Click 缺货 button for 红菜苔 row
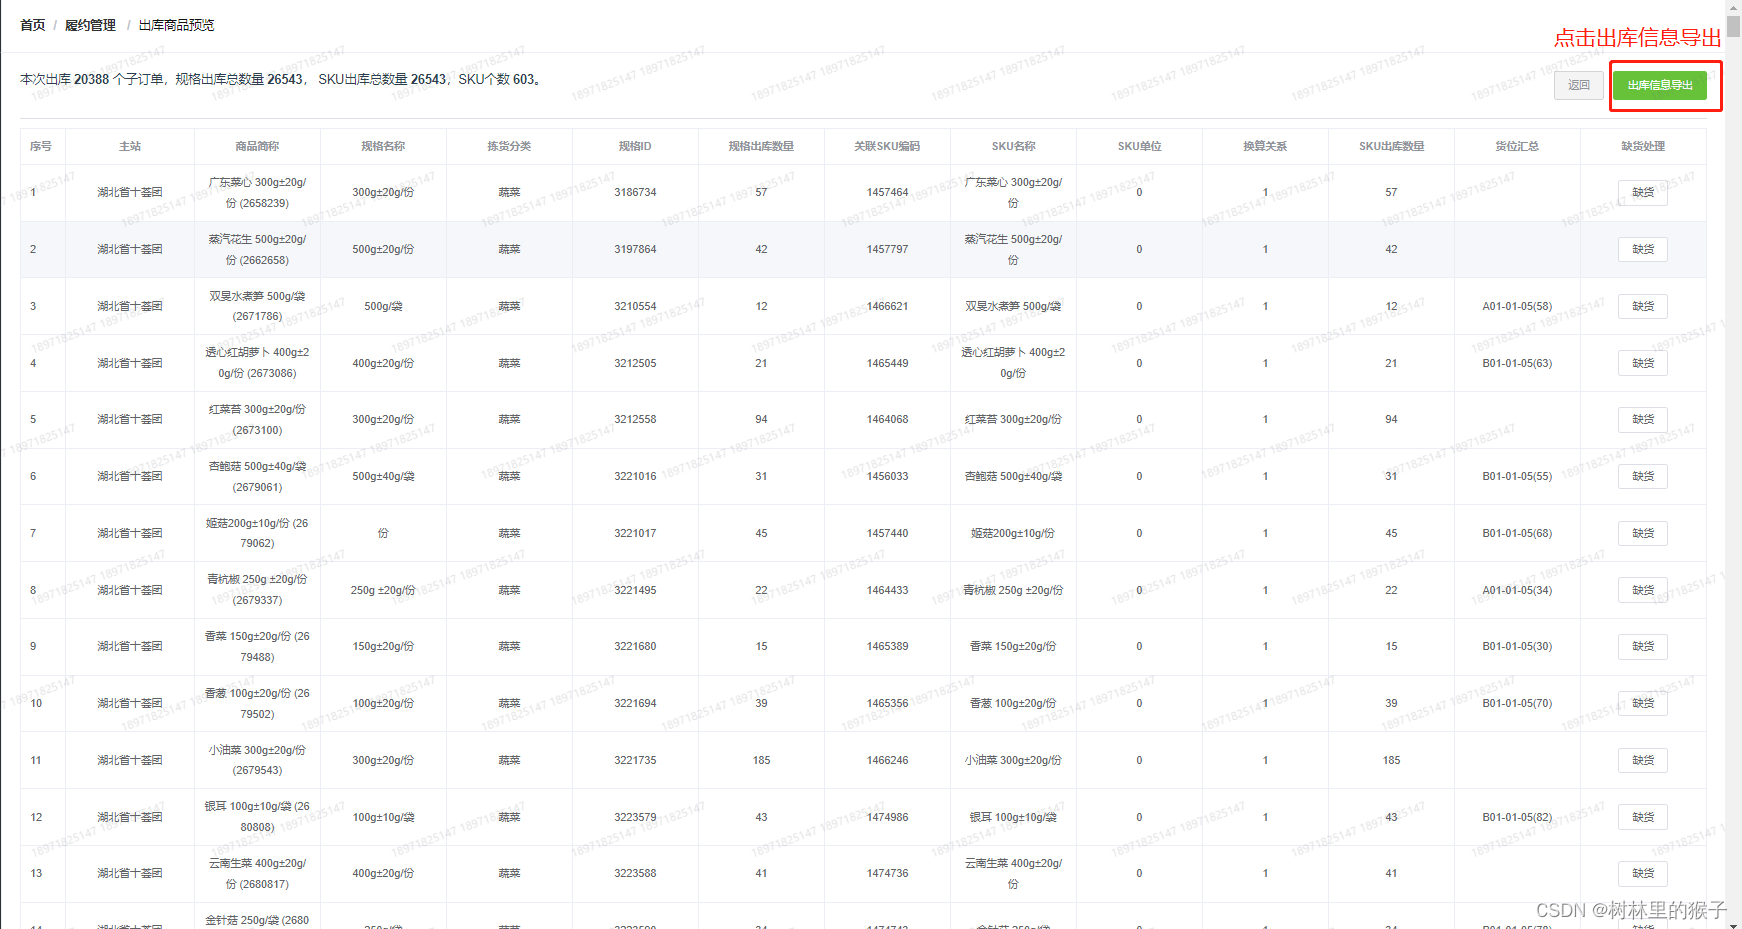The height and width of the screenshot is (929, 1742). (x=1643, y=419)
